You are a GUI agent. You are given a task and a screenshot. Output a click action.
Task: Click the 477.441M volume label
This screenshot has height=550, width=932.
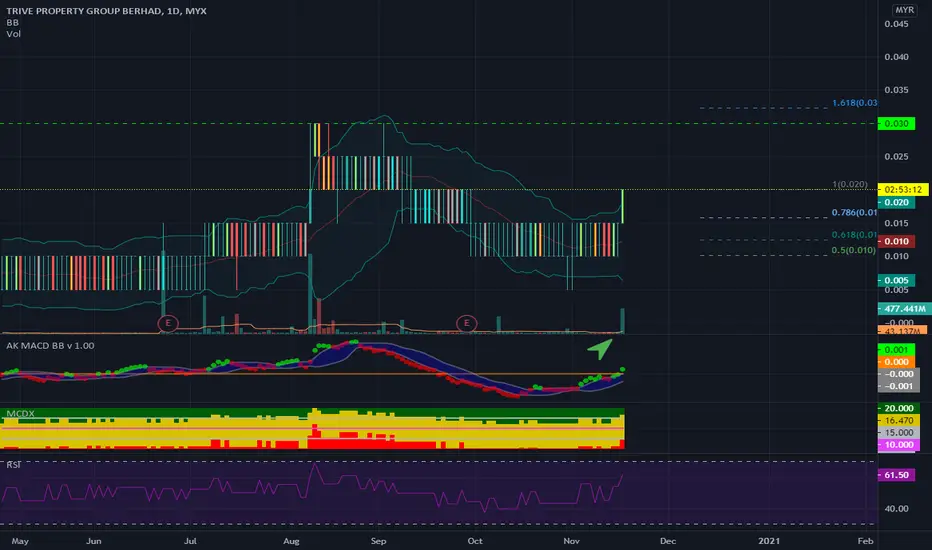[904, 309]
